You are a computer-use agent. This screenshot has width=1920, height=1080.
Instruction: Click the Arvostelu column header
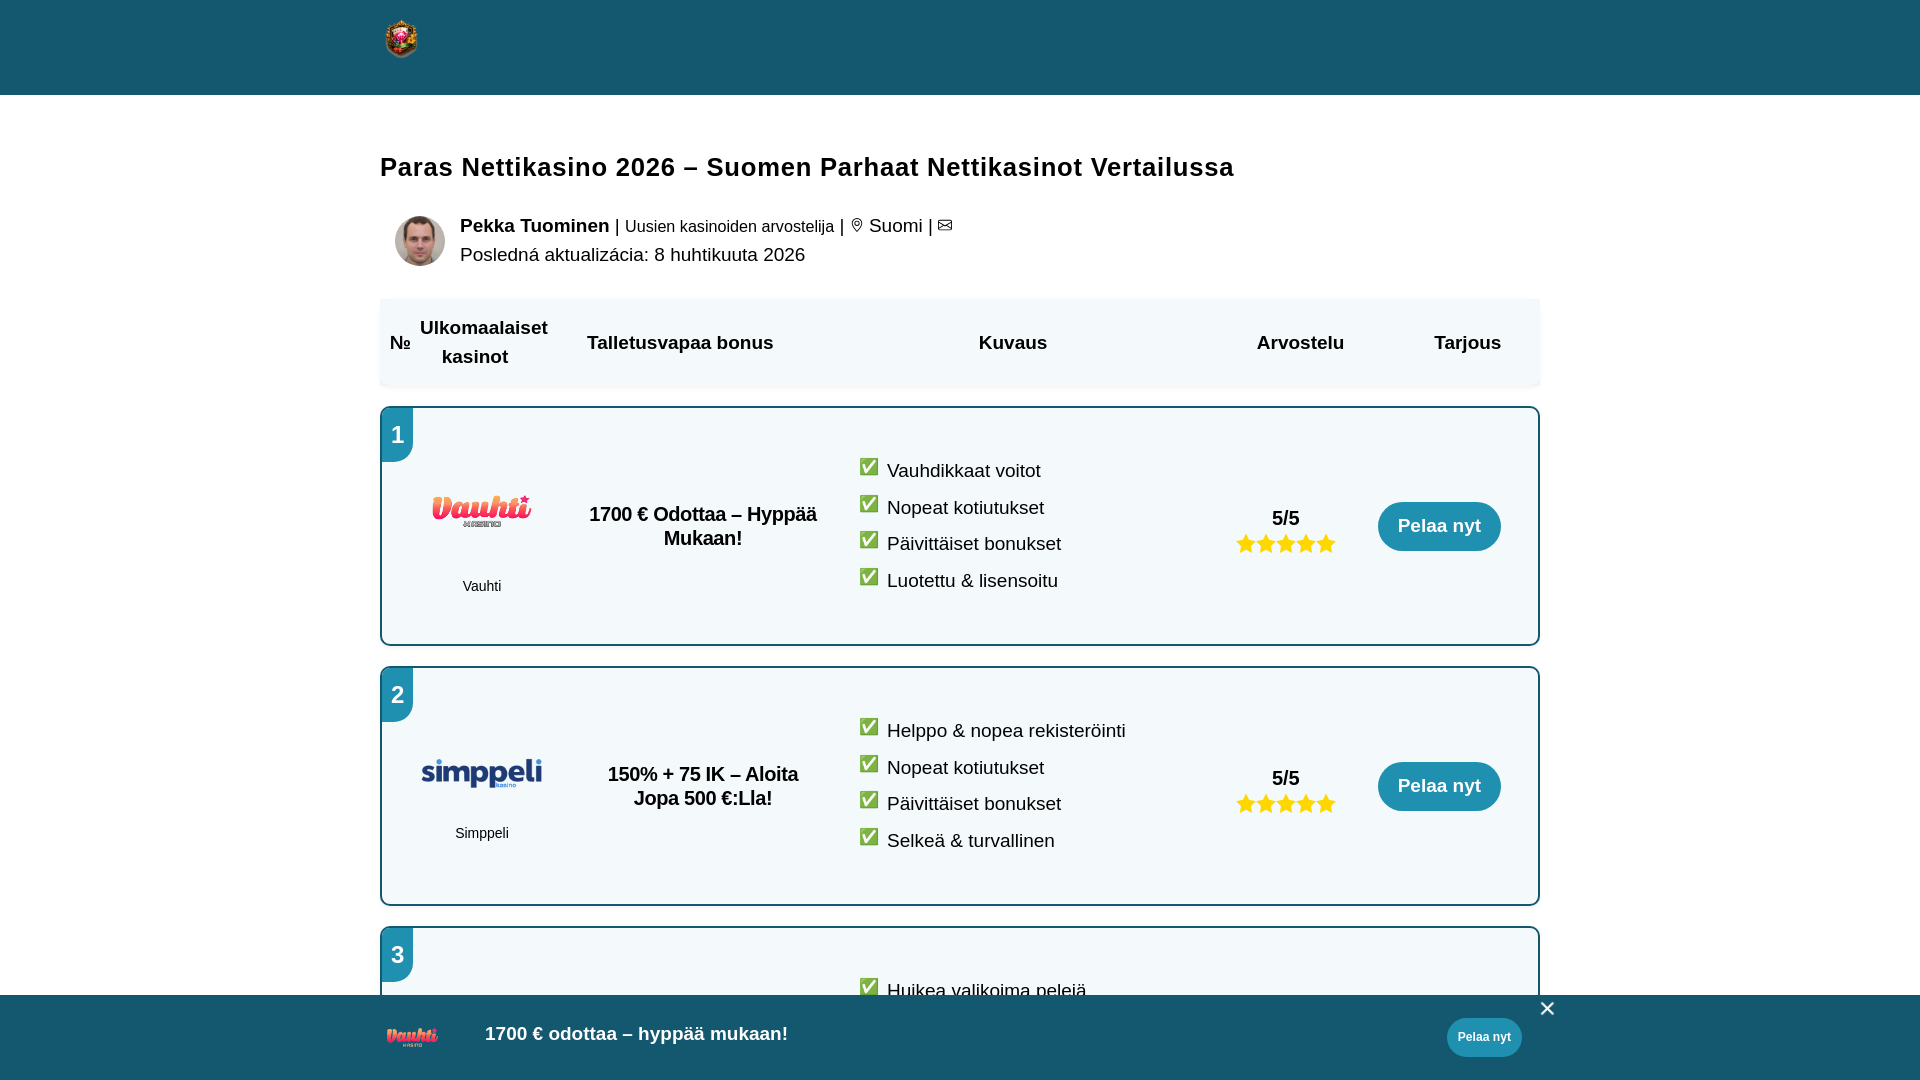coord(1300,343)
